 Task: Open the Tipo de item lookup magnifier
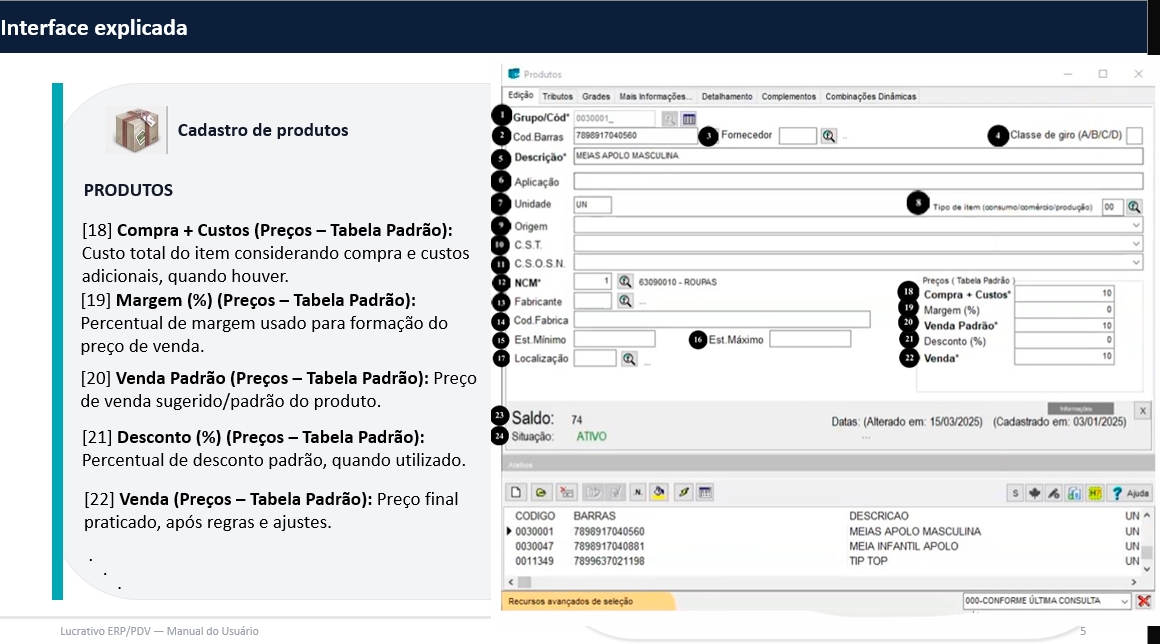(x=1134, y=207)
